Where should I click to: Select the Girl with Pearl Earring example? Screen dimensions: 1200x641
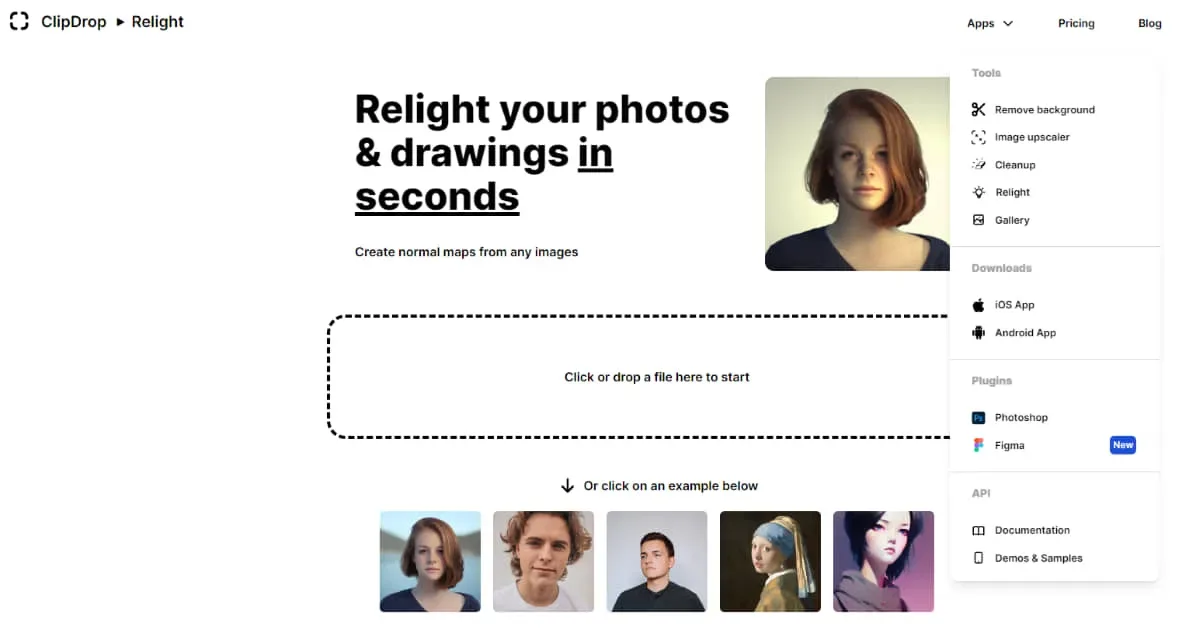tap(770, 561)
